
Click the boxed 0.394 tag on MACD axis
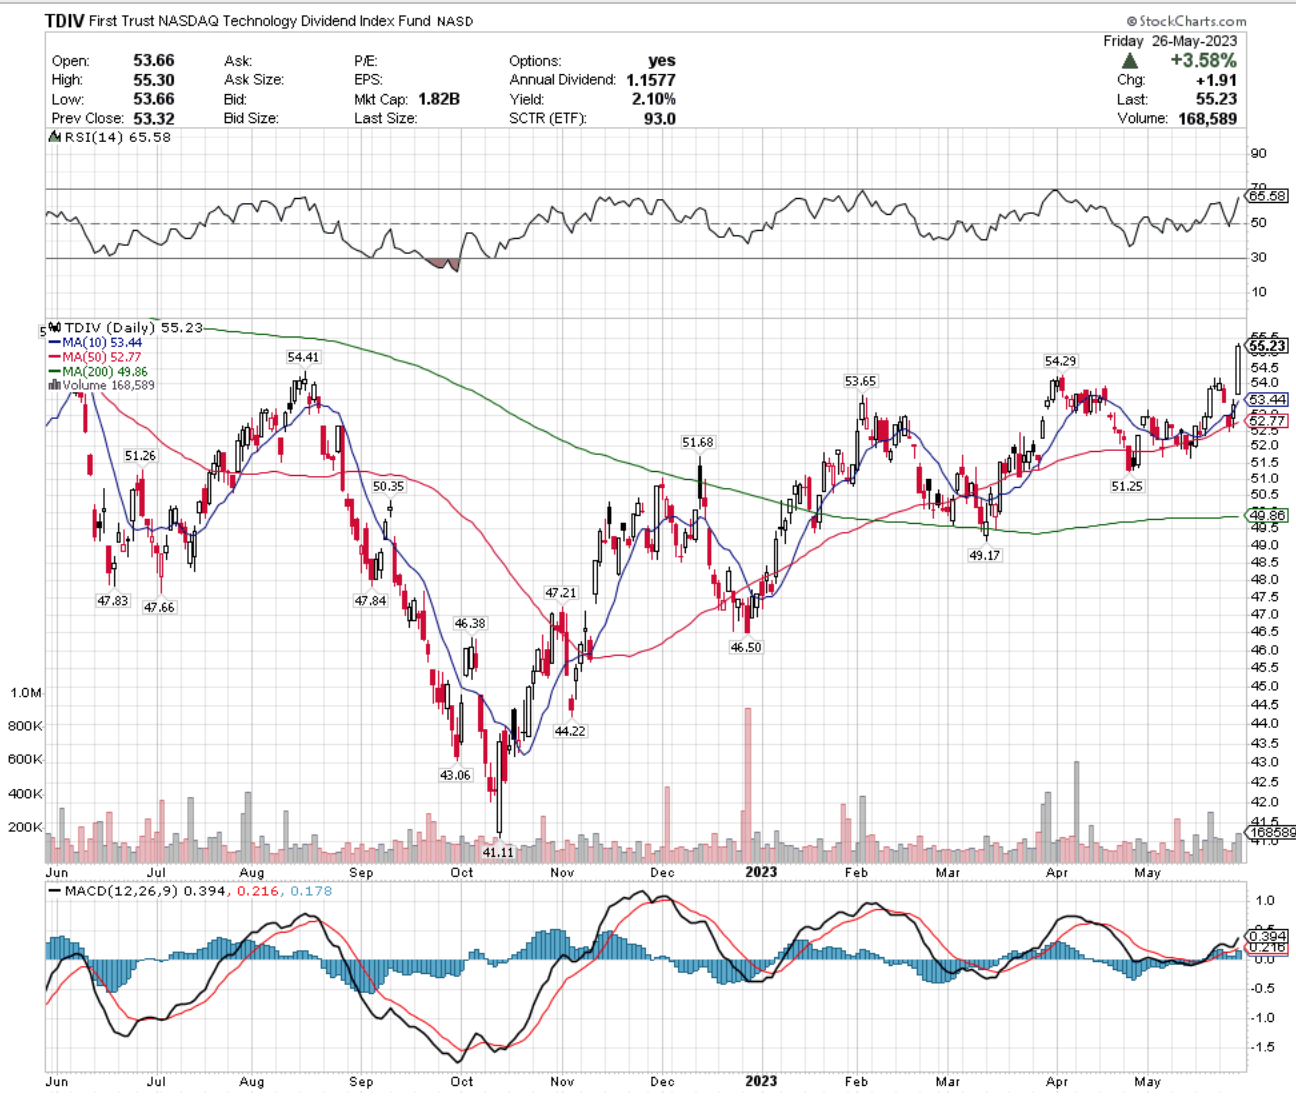click(1267, 936)
